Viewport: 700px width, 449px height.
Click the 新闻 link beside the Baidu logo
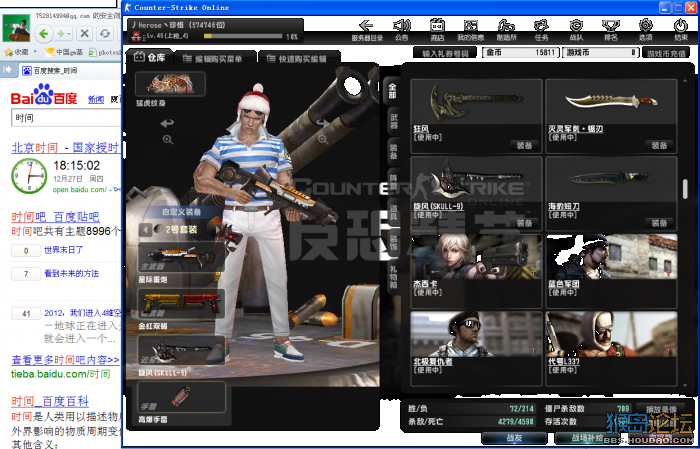click(x=96, y=99)
